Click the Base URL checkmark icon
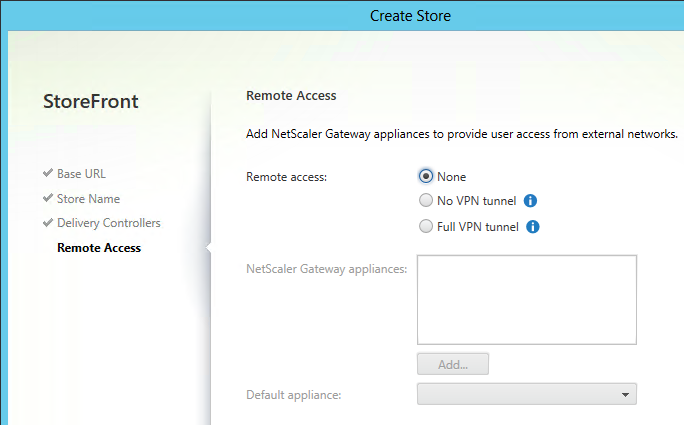Screen dimensions: 684x425 point(48,173)
